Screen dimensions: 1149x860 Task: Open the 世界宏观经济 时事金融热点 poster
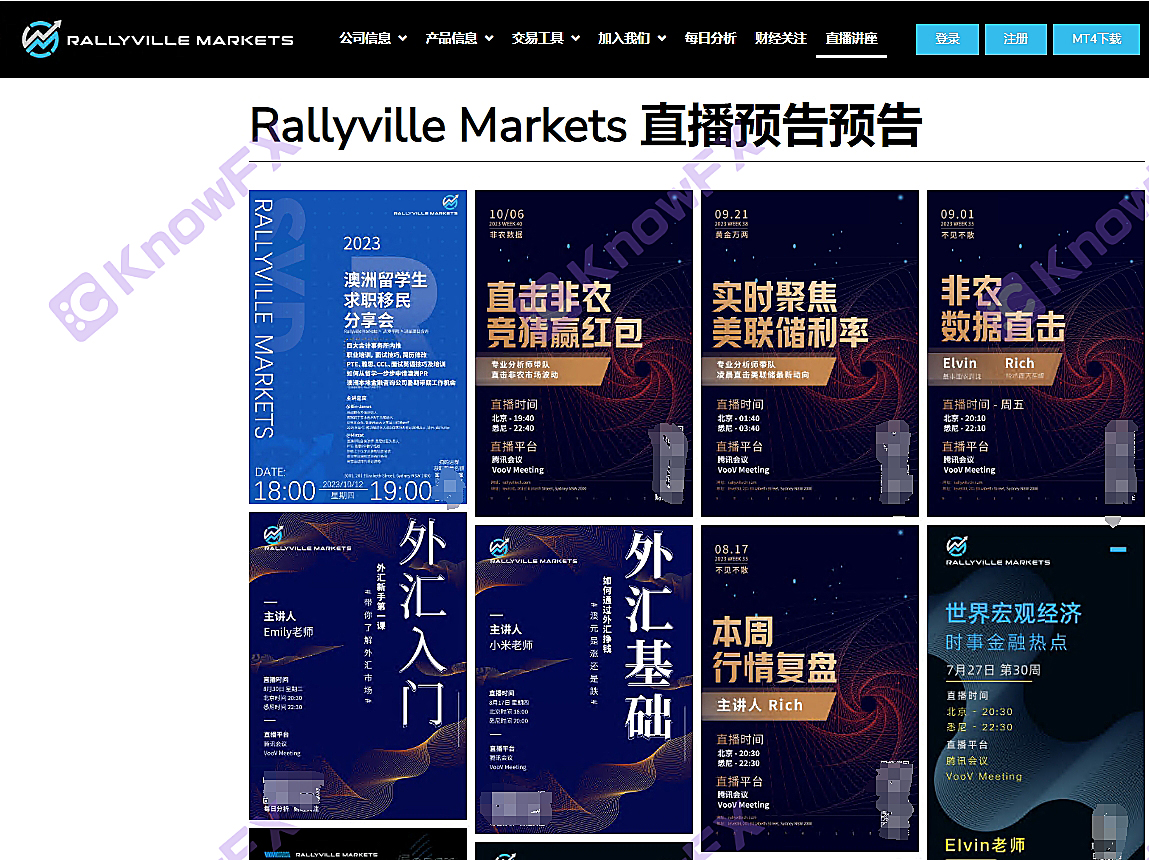pos(1035,692)
